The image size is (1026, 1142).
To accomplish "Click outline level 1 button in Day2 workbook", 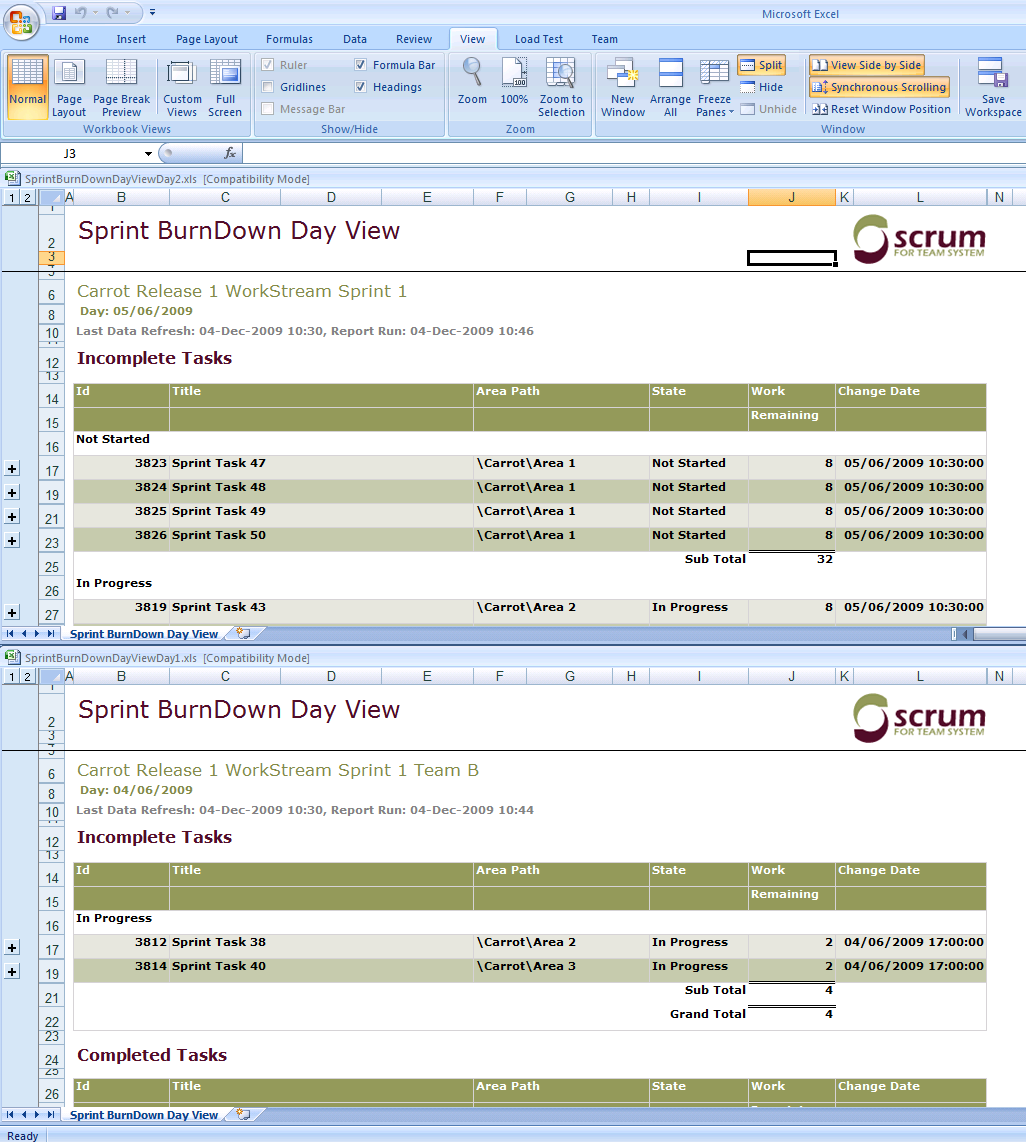I will 12,197.
